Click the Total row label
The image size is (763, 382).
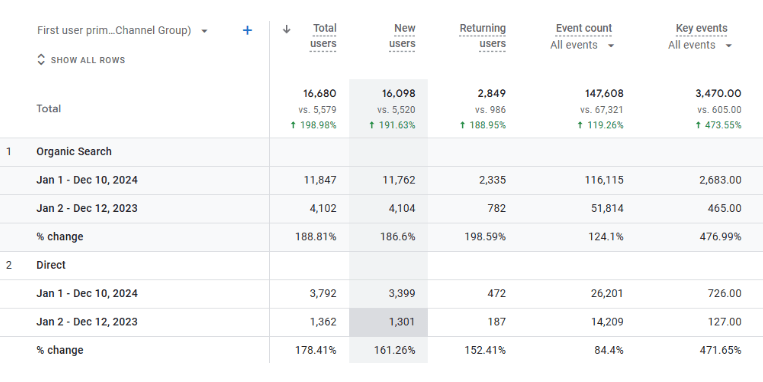tap(49, 109)
